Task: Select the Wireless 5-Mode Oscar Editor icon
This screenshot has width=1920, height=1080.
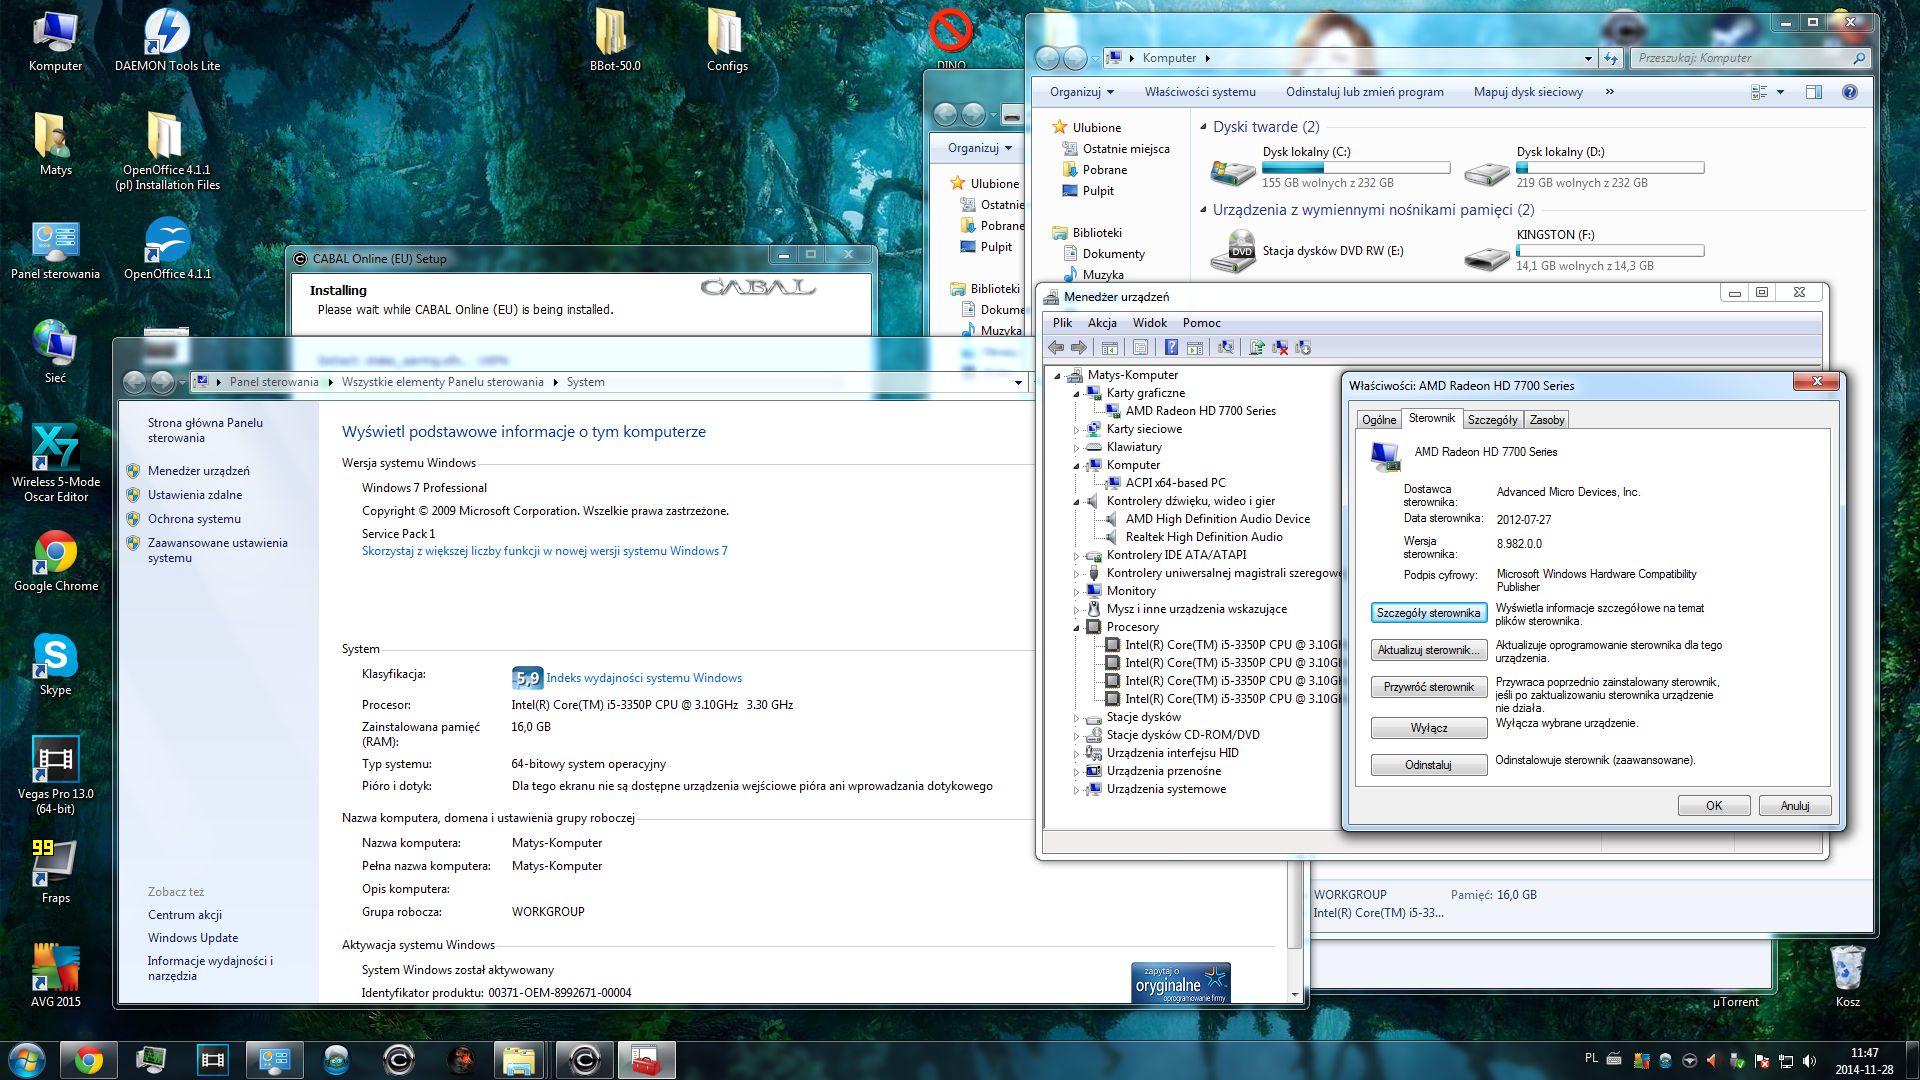Action: point(56,463)
